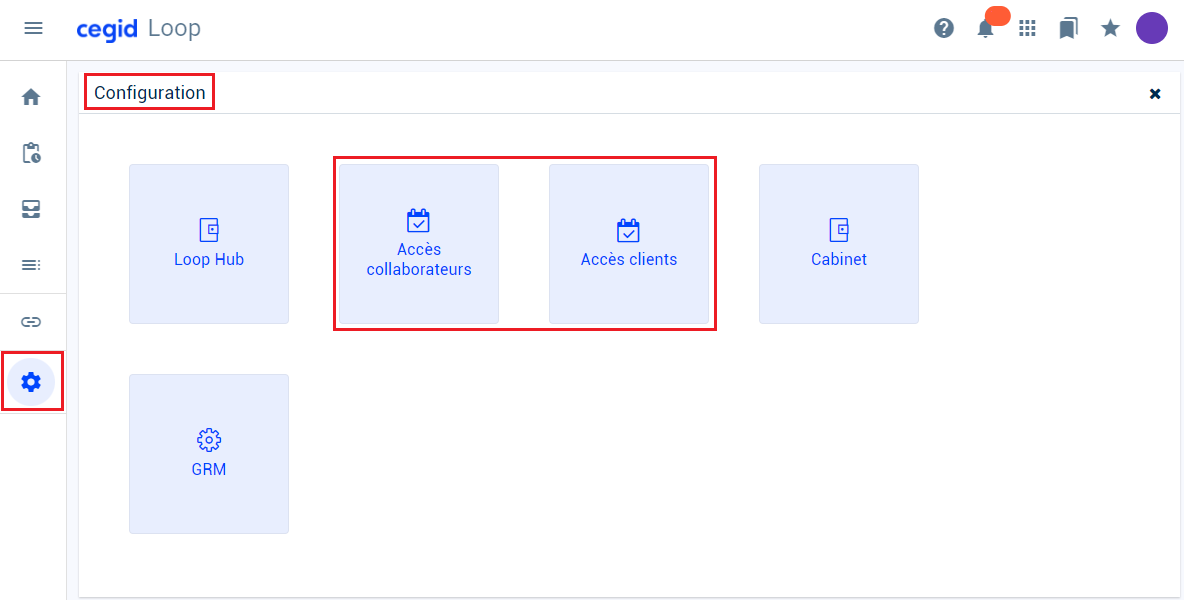The width and height of the screenshot is (1184, 600).
Task: Open the Cabinet tile
Action: pos(839,244)
